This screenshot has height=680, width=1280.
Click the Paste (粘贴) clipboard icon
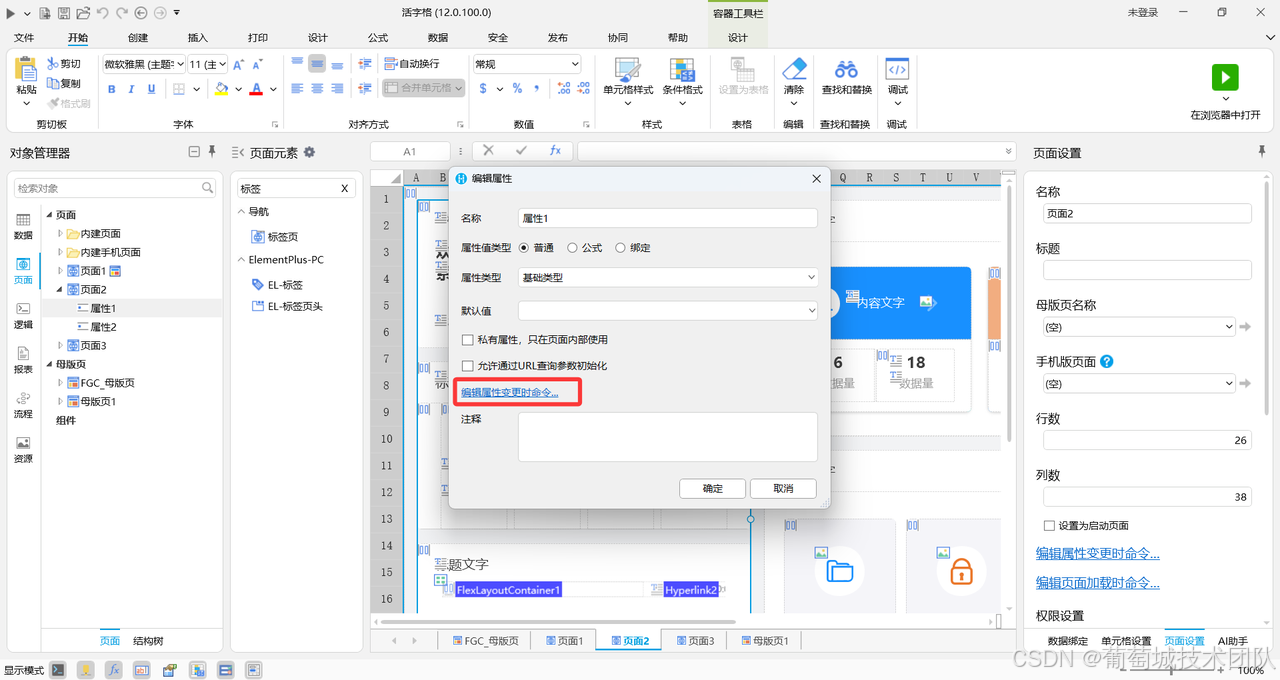[26, 70]
